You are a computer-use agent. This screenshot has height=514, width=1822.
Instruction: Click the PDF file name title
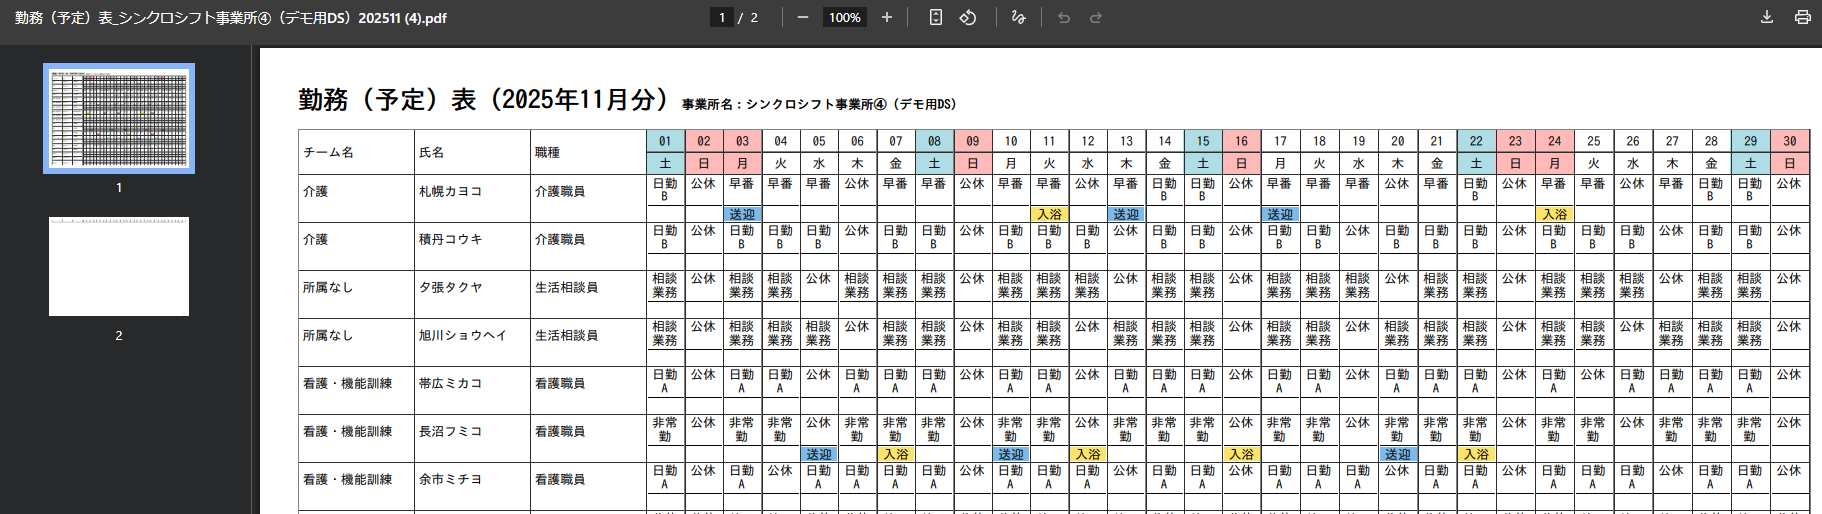coord(231,18)
